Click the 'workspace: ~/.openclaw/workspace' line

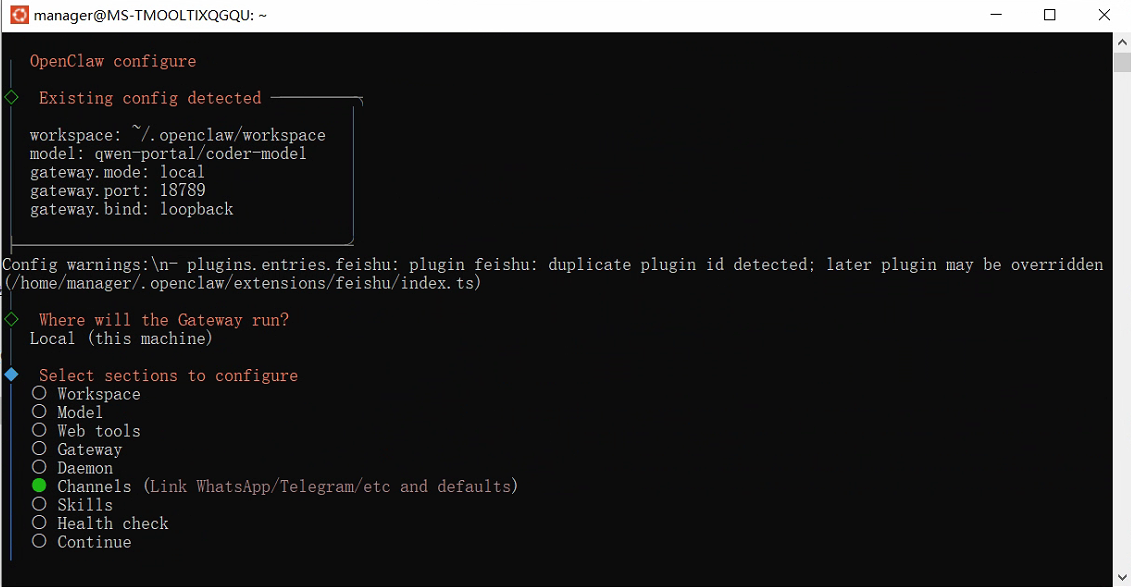click(x=177, y=135)
